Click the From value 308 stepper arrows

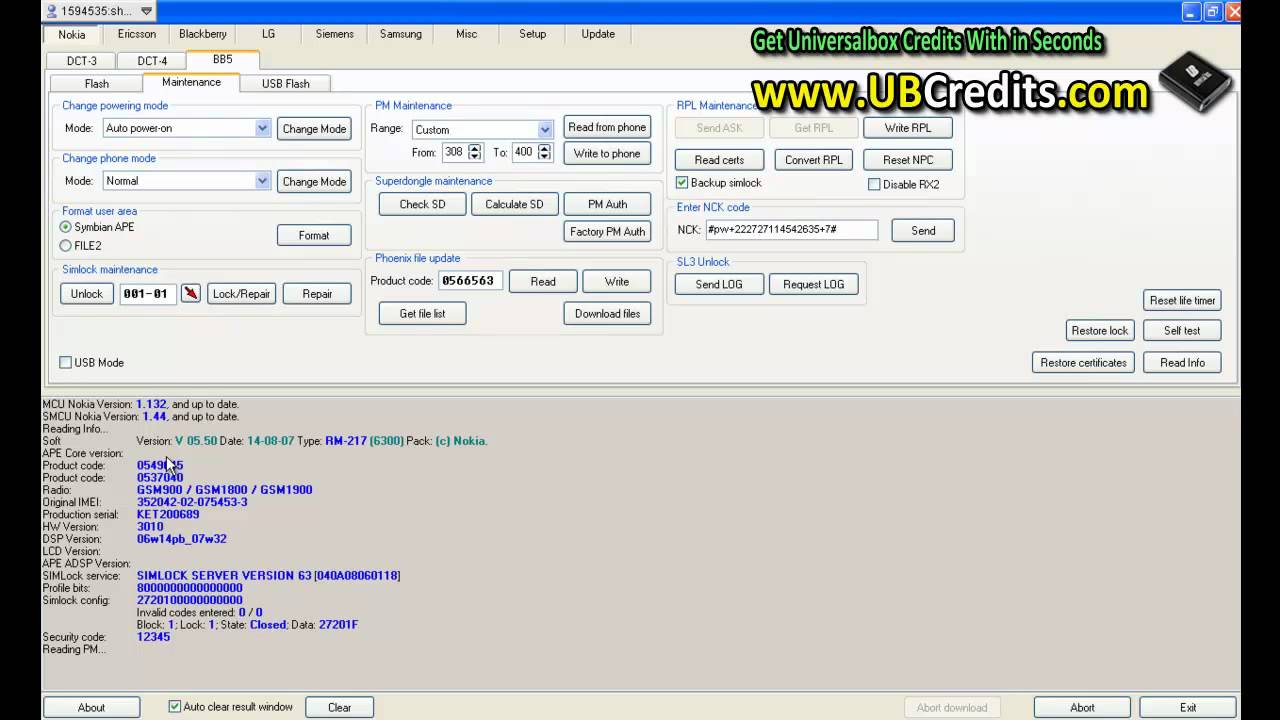pos(475,152)
